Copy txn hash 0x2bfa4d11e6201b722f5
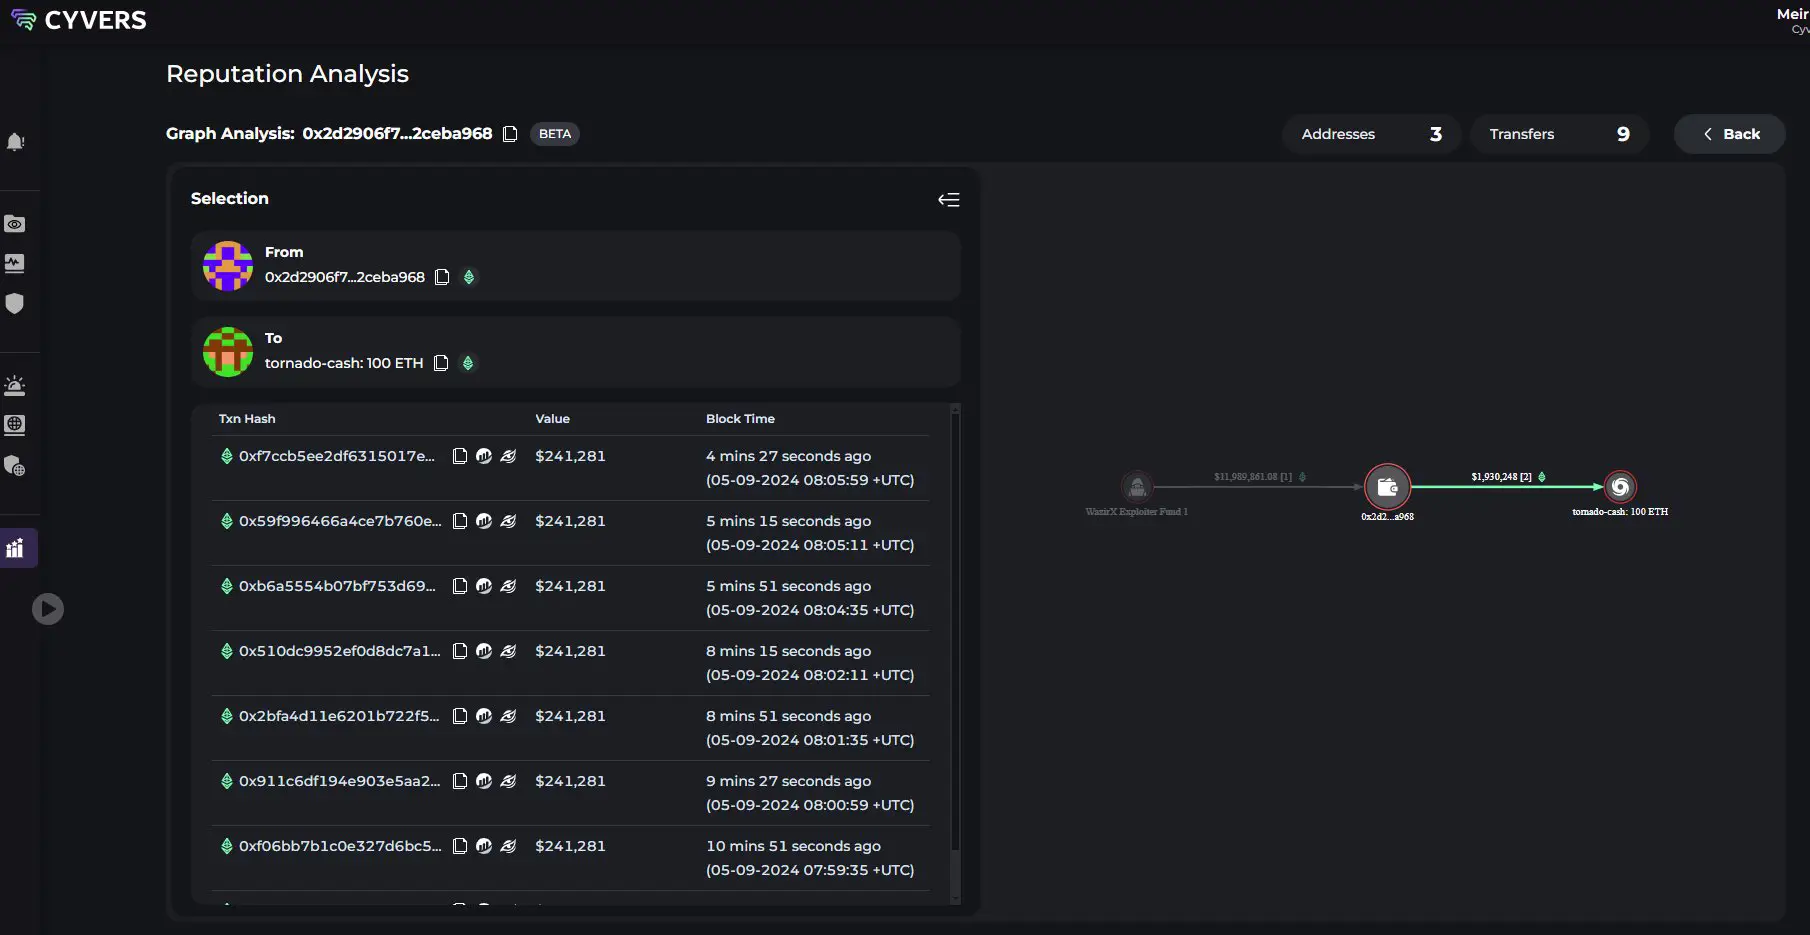1810x935 pixels. pyautogui.click(x=460, y=716)
